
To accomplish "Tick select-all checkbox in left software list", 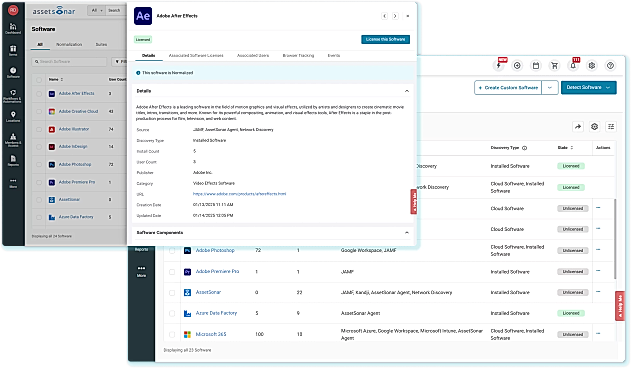I will point(39,80).
